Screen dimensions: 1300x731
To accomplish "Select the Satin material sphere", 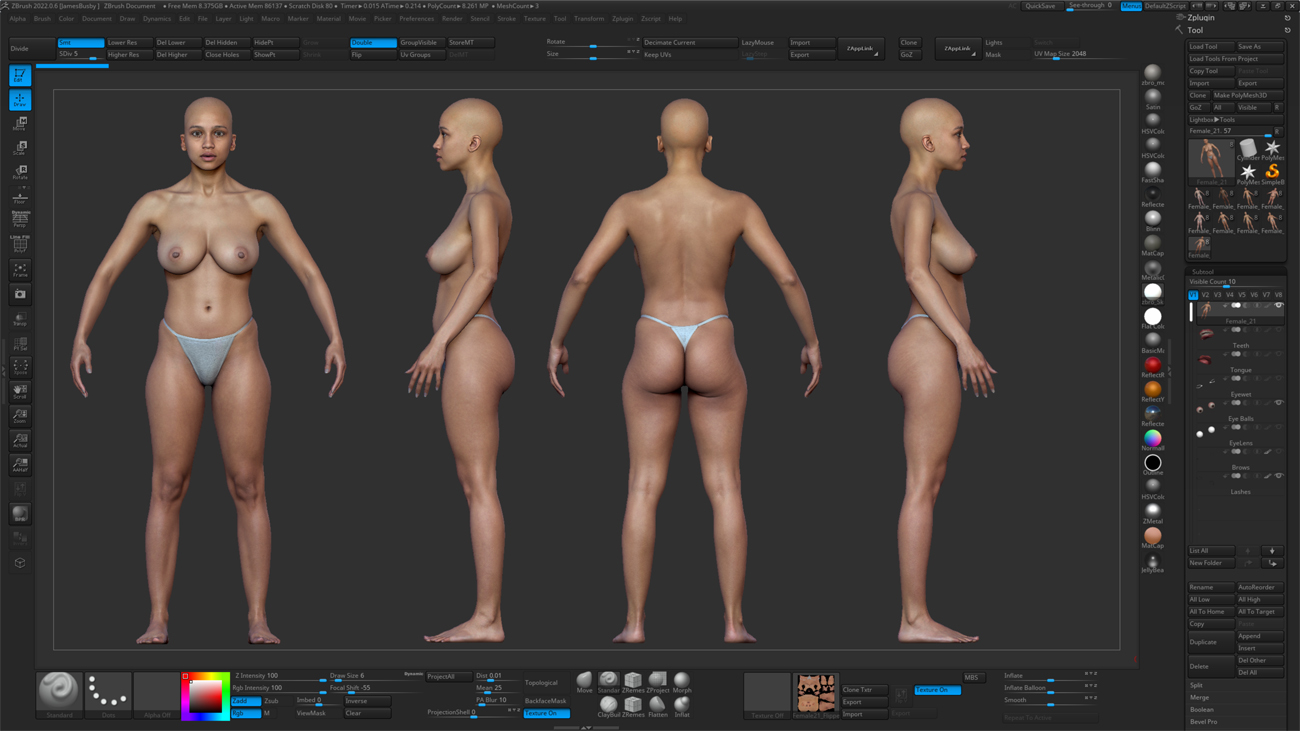I will click(1153, 98).
